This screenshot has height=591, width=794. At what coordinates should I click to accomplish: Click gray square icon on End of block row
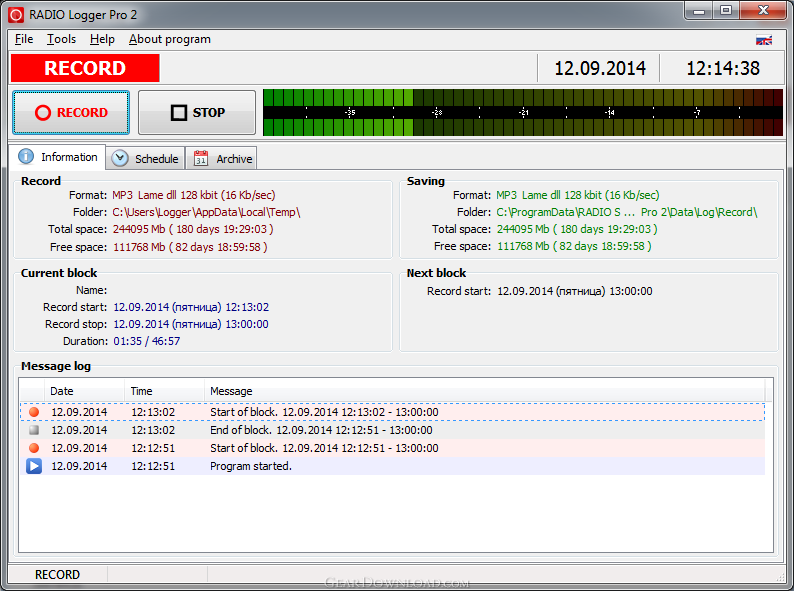[x=34, y=430]
